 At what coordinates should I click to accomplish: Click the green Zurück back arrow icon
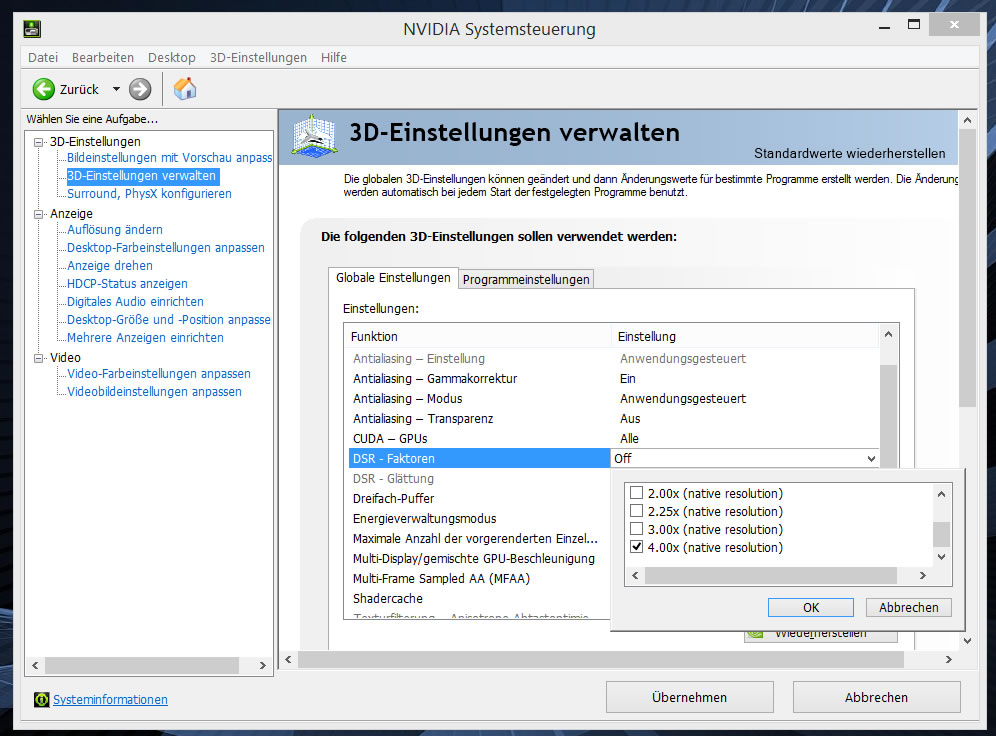point(44,89)
